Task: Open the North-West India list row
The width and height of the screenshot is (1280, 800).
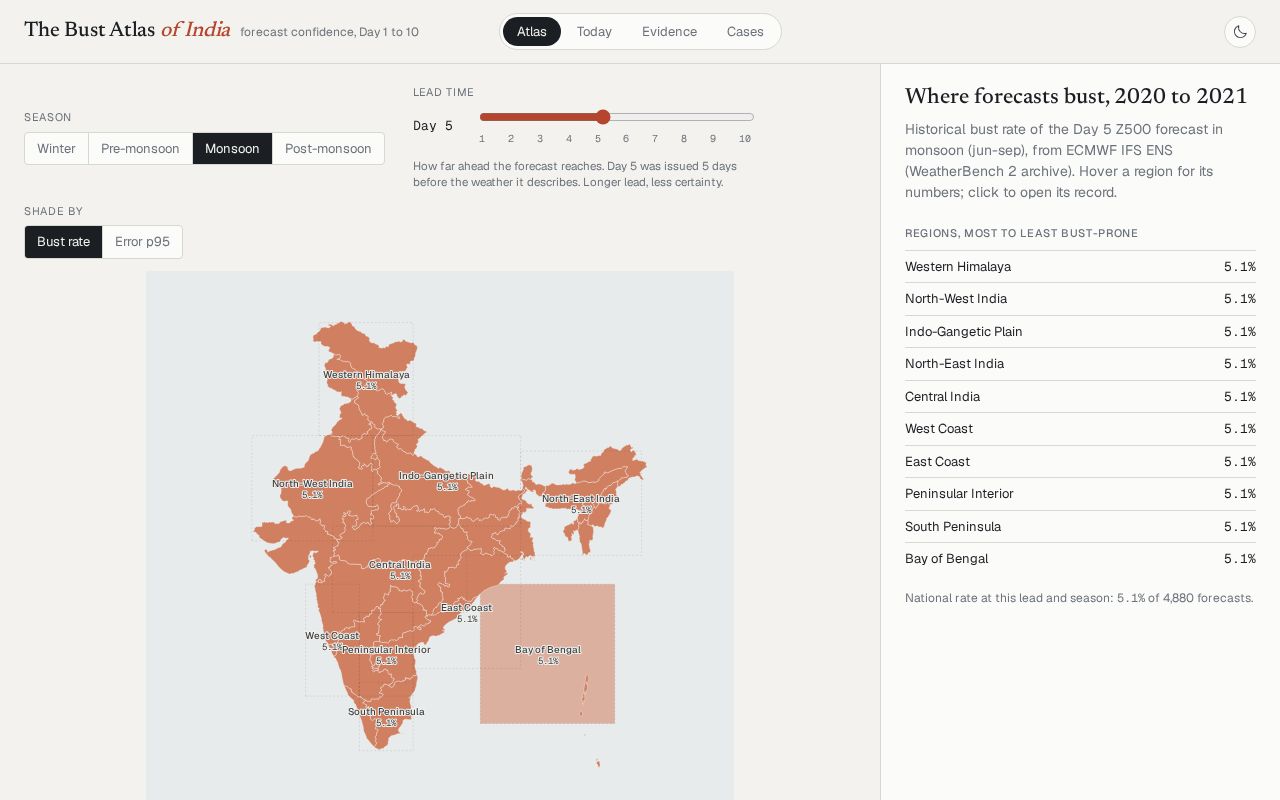Action: 1080,299
